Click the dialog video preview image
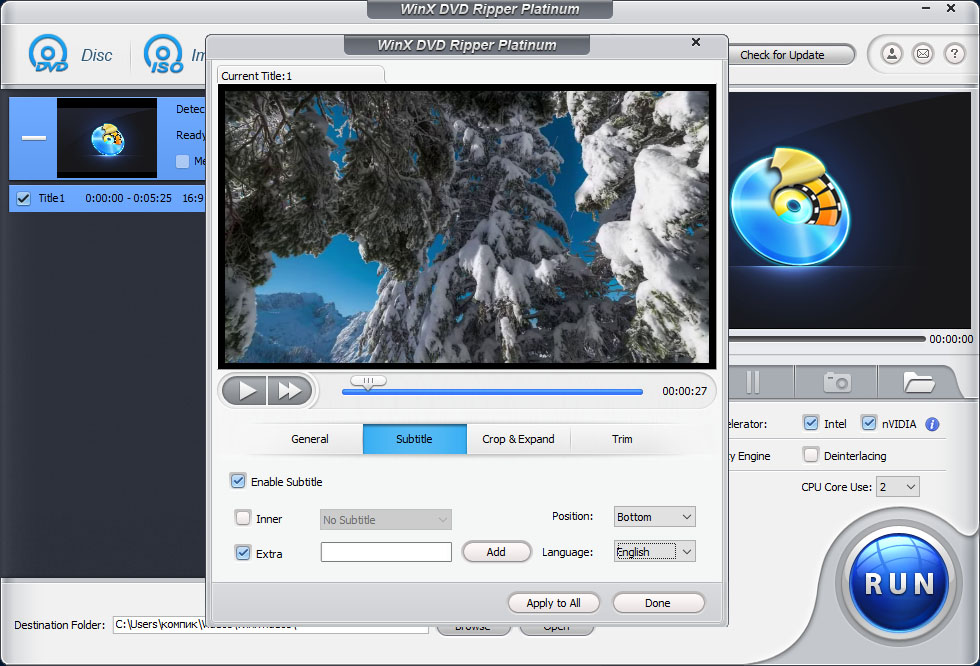The image size is (980, 666). coord(467,226)
